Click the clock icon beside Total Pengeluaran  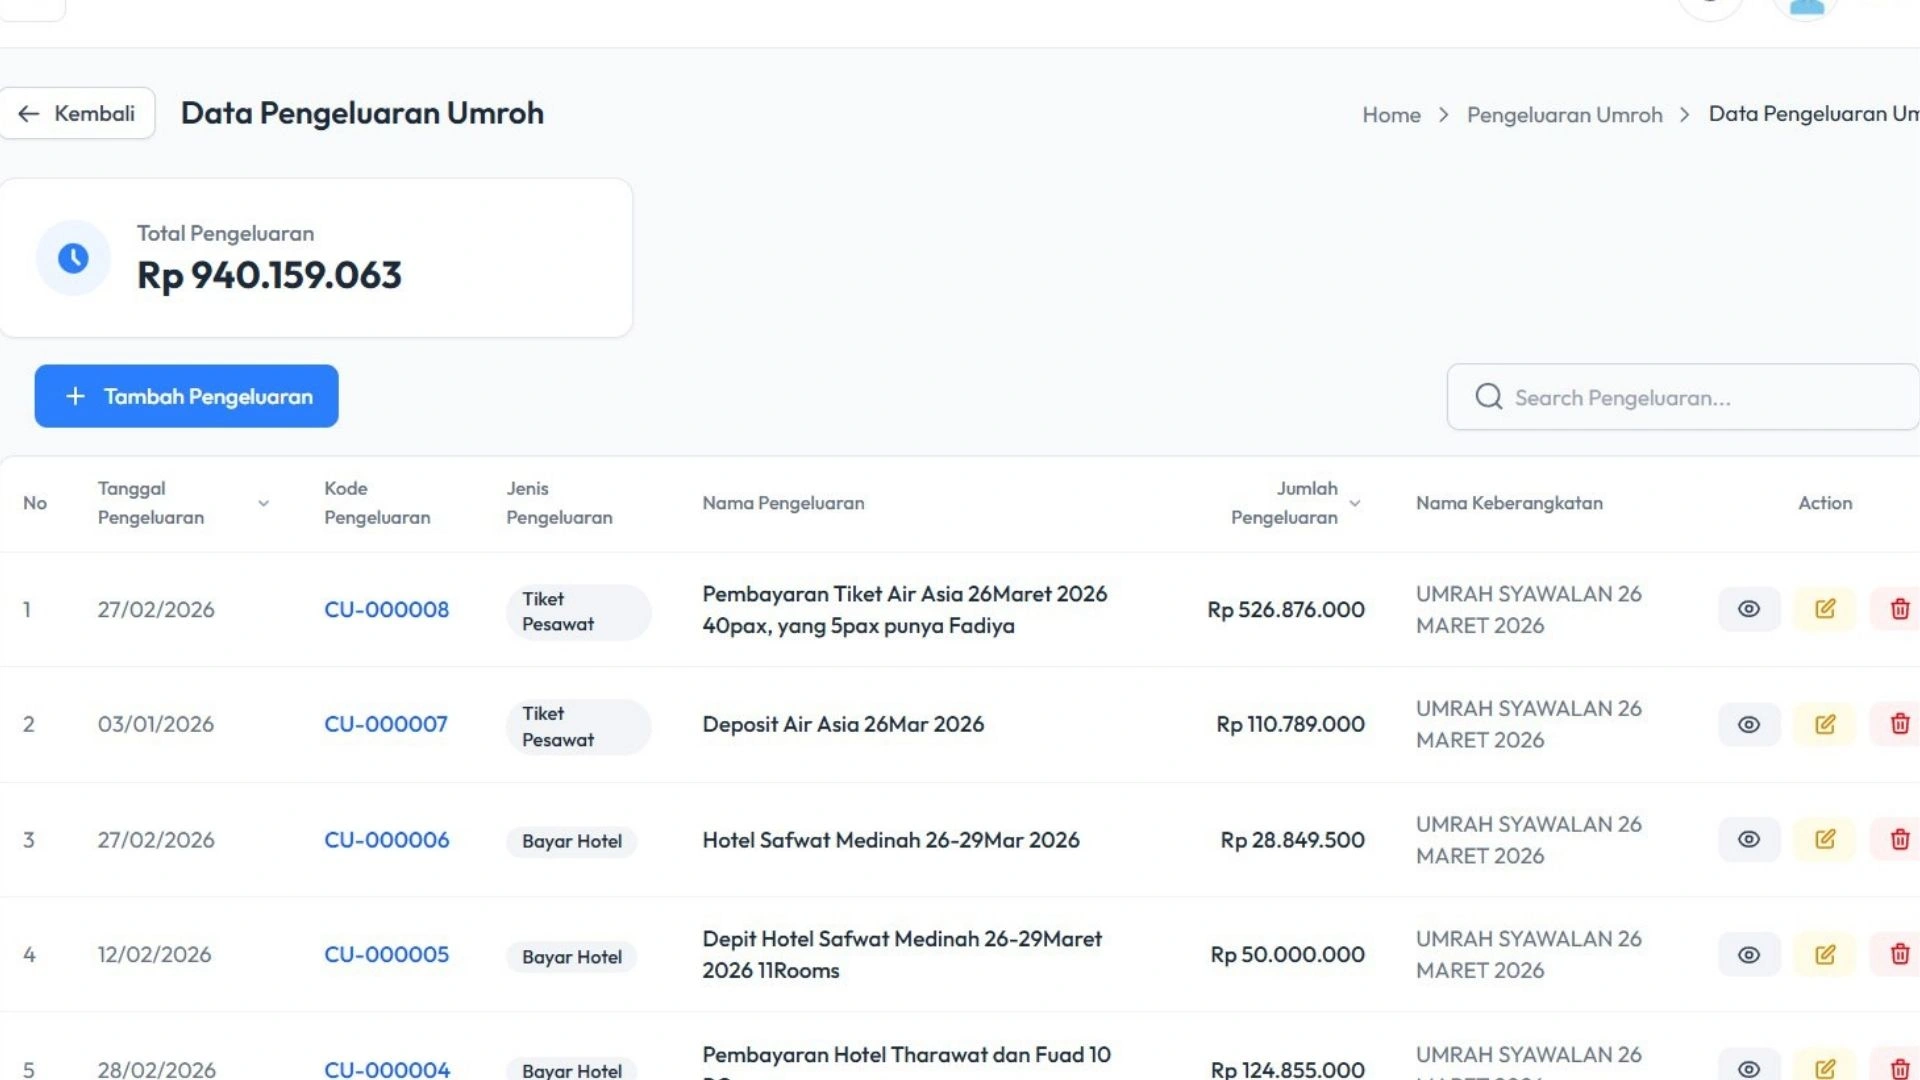click(73, 258)
